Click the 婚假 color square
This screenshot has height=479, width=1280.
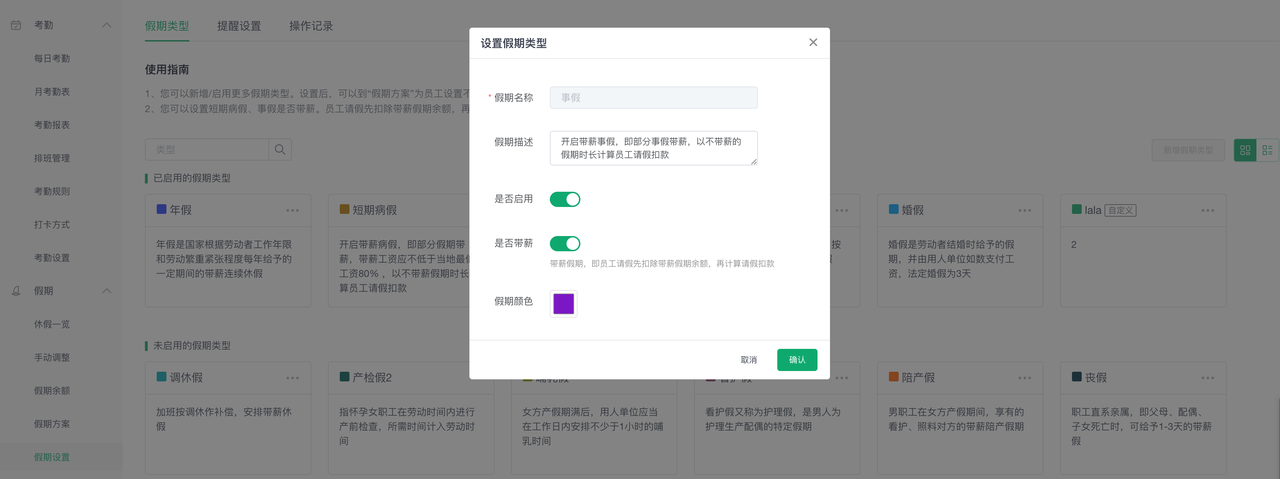(893, 210)
